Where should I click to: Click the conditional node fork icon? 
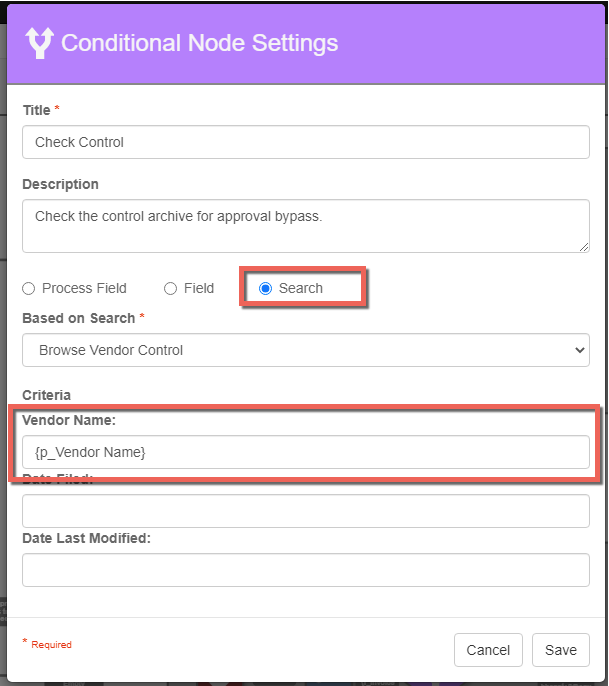39,43
